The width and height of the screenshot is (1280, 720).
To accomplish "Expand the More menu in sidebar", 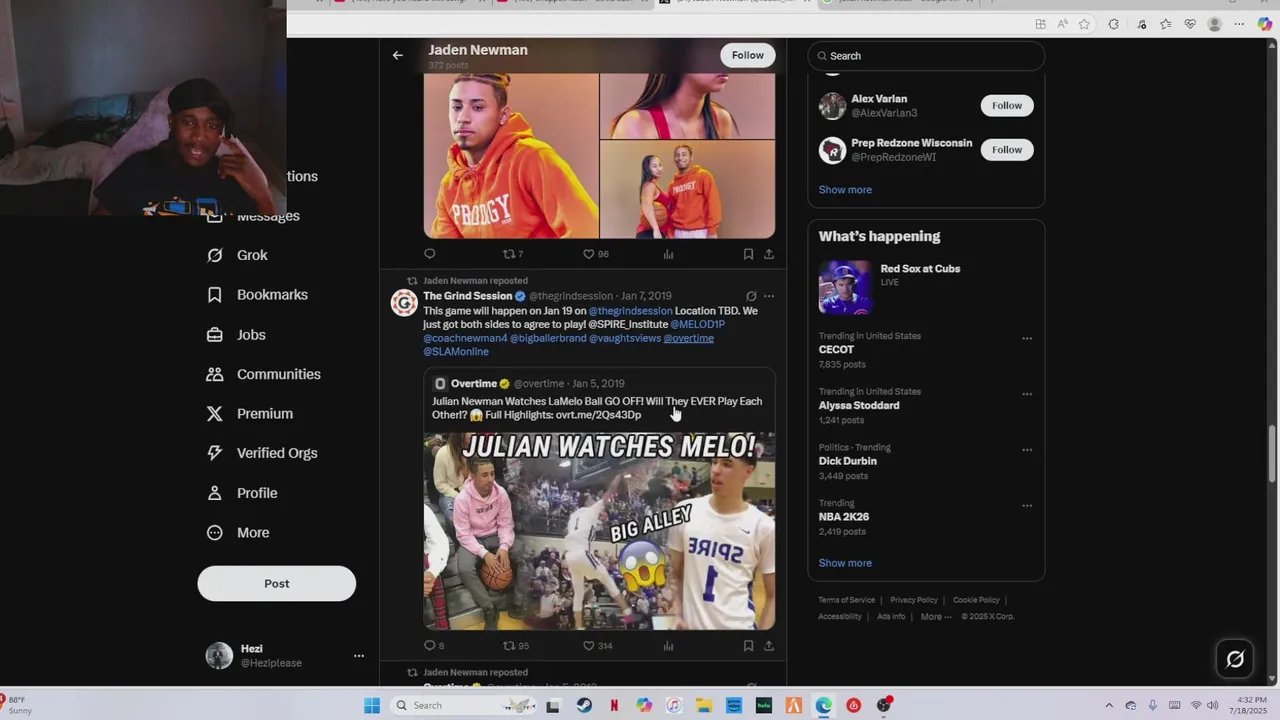I will [237, 533].
